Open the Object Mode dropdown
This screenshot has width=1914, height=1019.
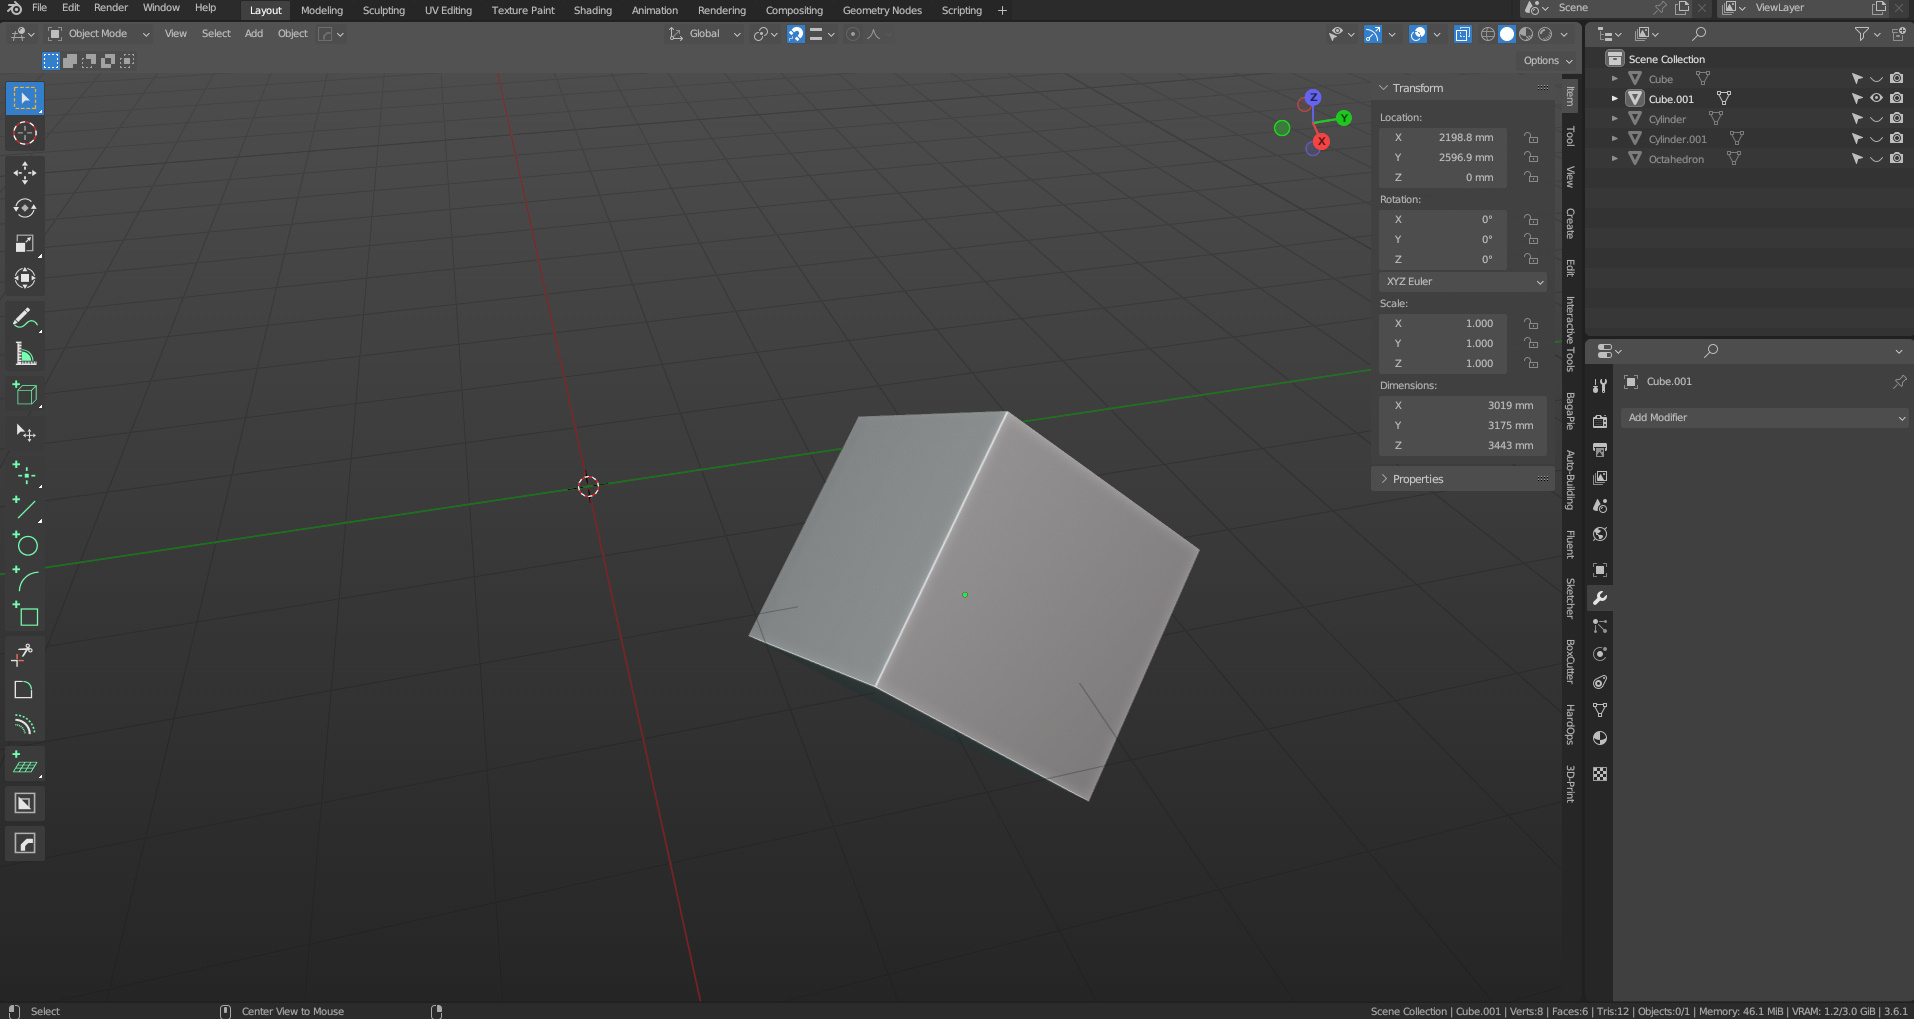tap(99, 34)
